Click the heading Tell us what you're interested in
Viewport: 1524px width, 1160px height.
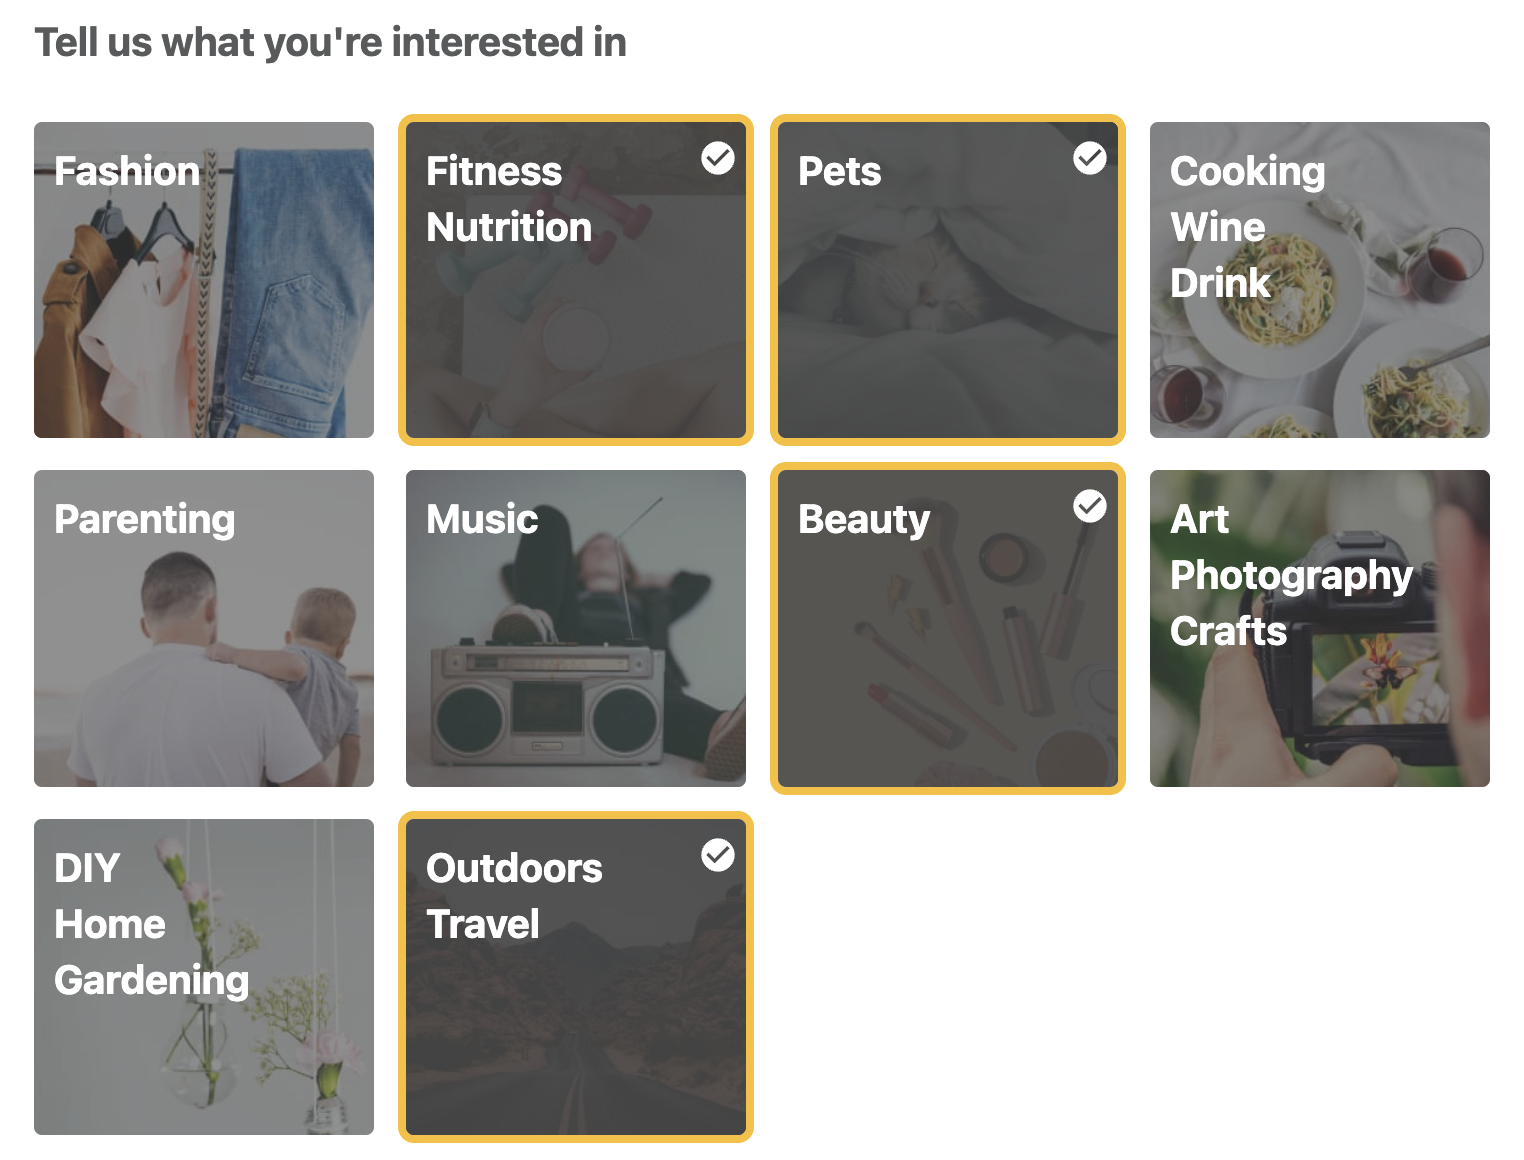[330, 42]
